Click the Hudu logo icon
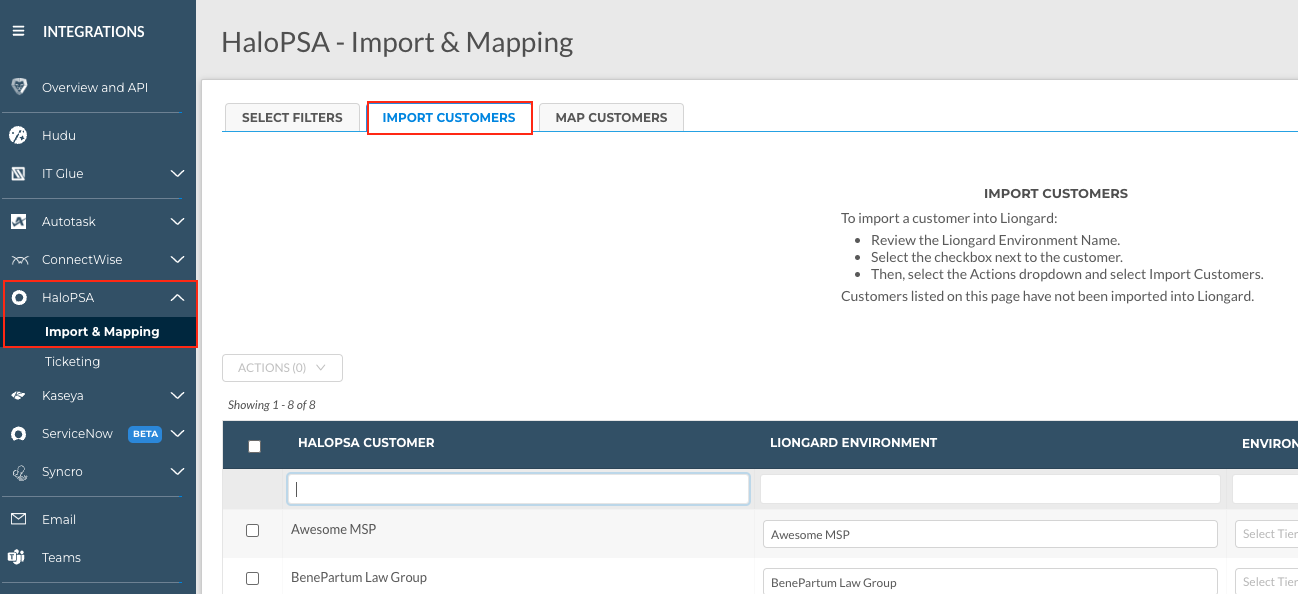 (x=18, y=135)
